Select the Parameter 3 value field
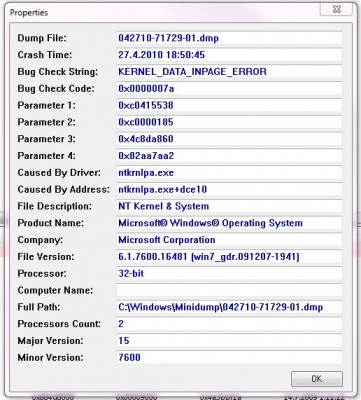Image resolution: width=361 pixels, height=400 pixels. (229, 139)
